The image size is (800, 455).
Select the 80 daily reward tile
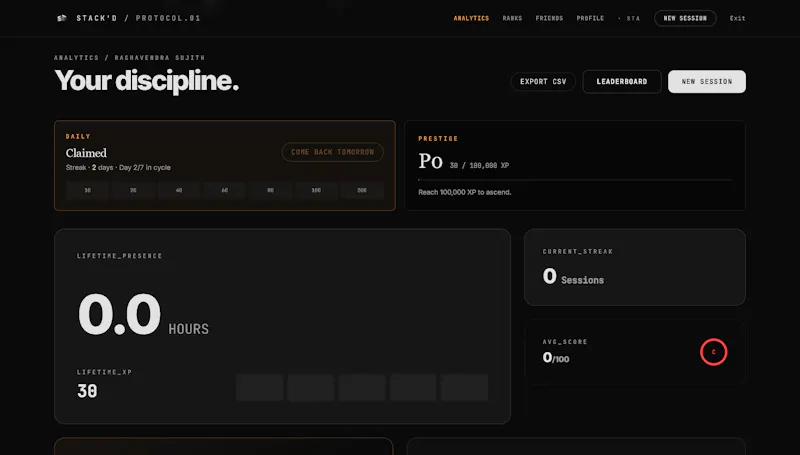270,190
